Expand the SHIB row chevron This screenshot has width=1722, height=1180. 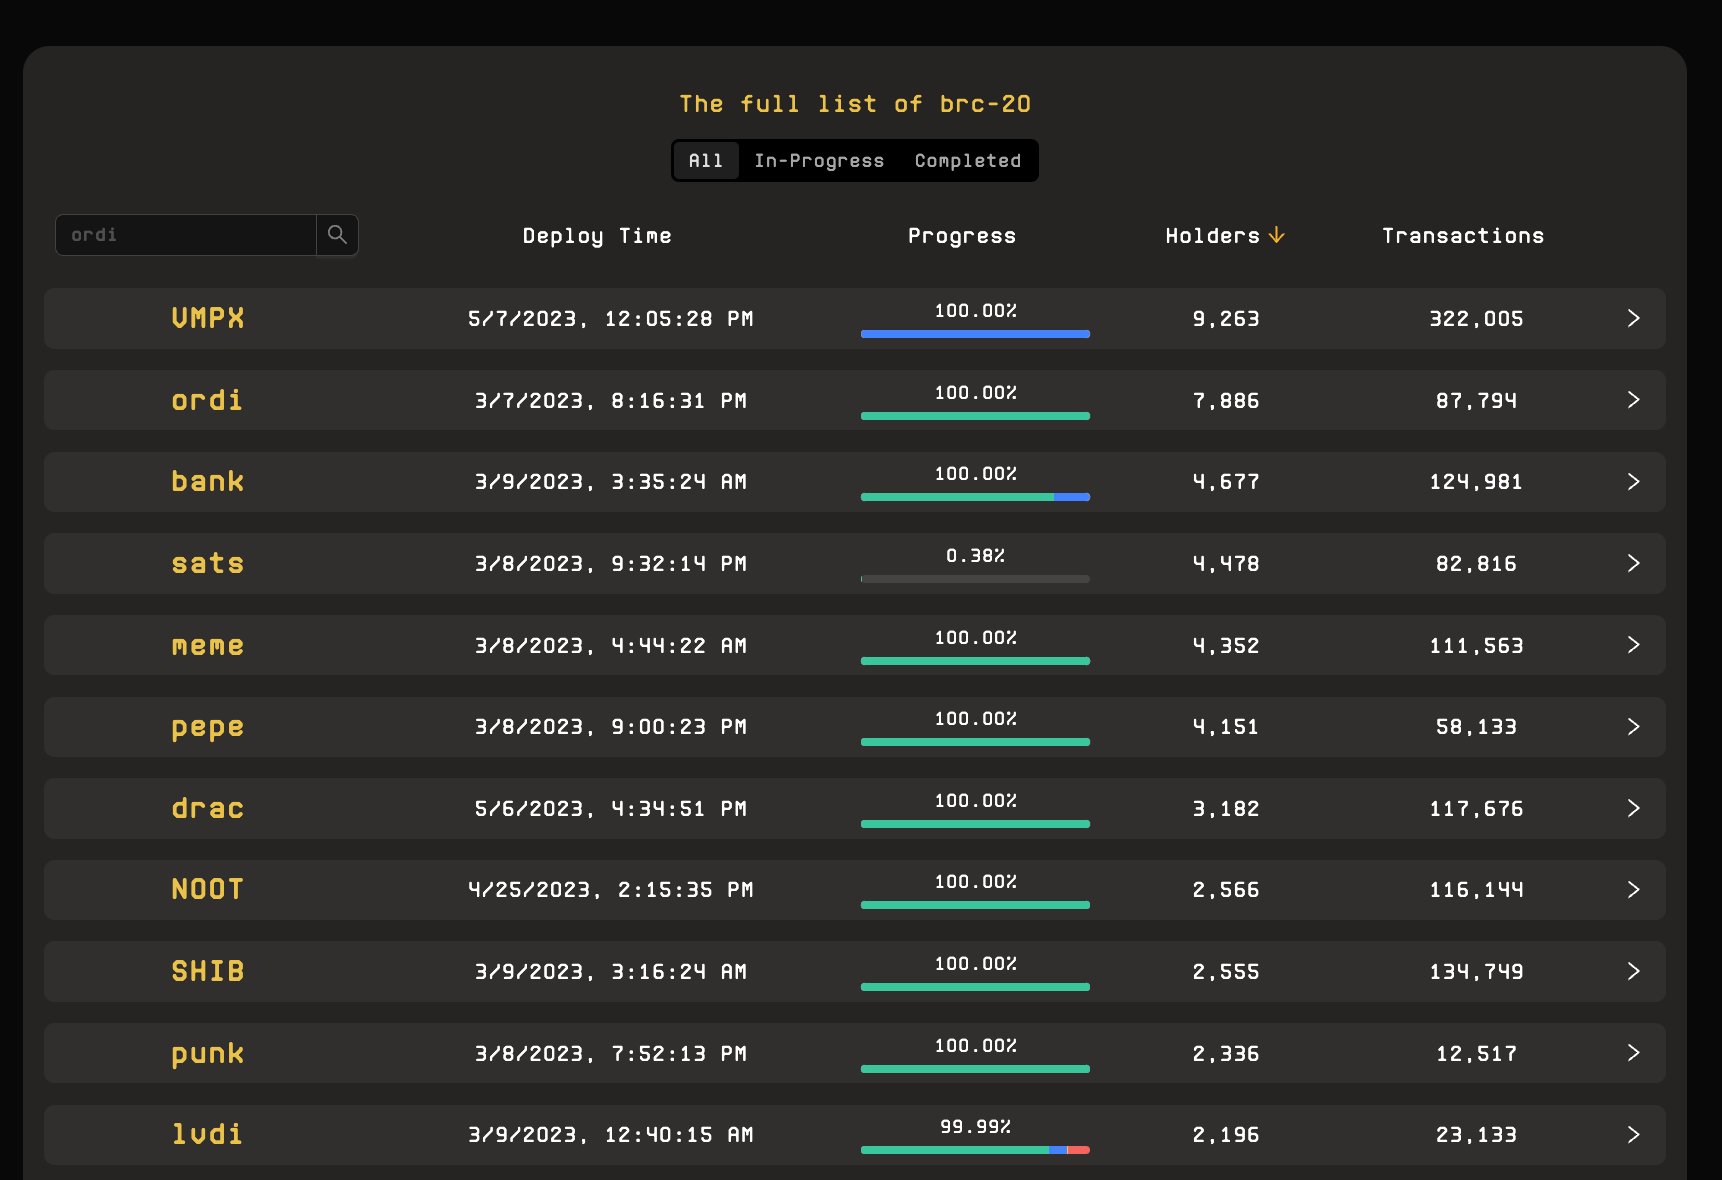click(x=1634, y=971)
